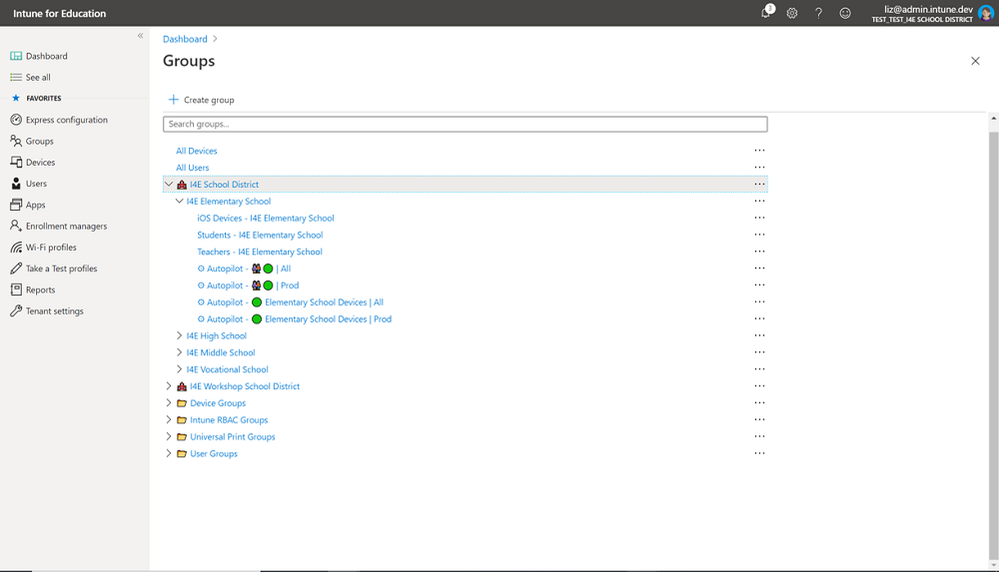Image resolution: width=999 pixels, height=572 pixels.
Task: Go to Dashboard in the sidebar
Action: (x=47, y=56)
